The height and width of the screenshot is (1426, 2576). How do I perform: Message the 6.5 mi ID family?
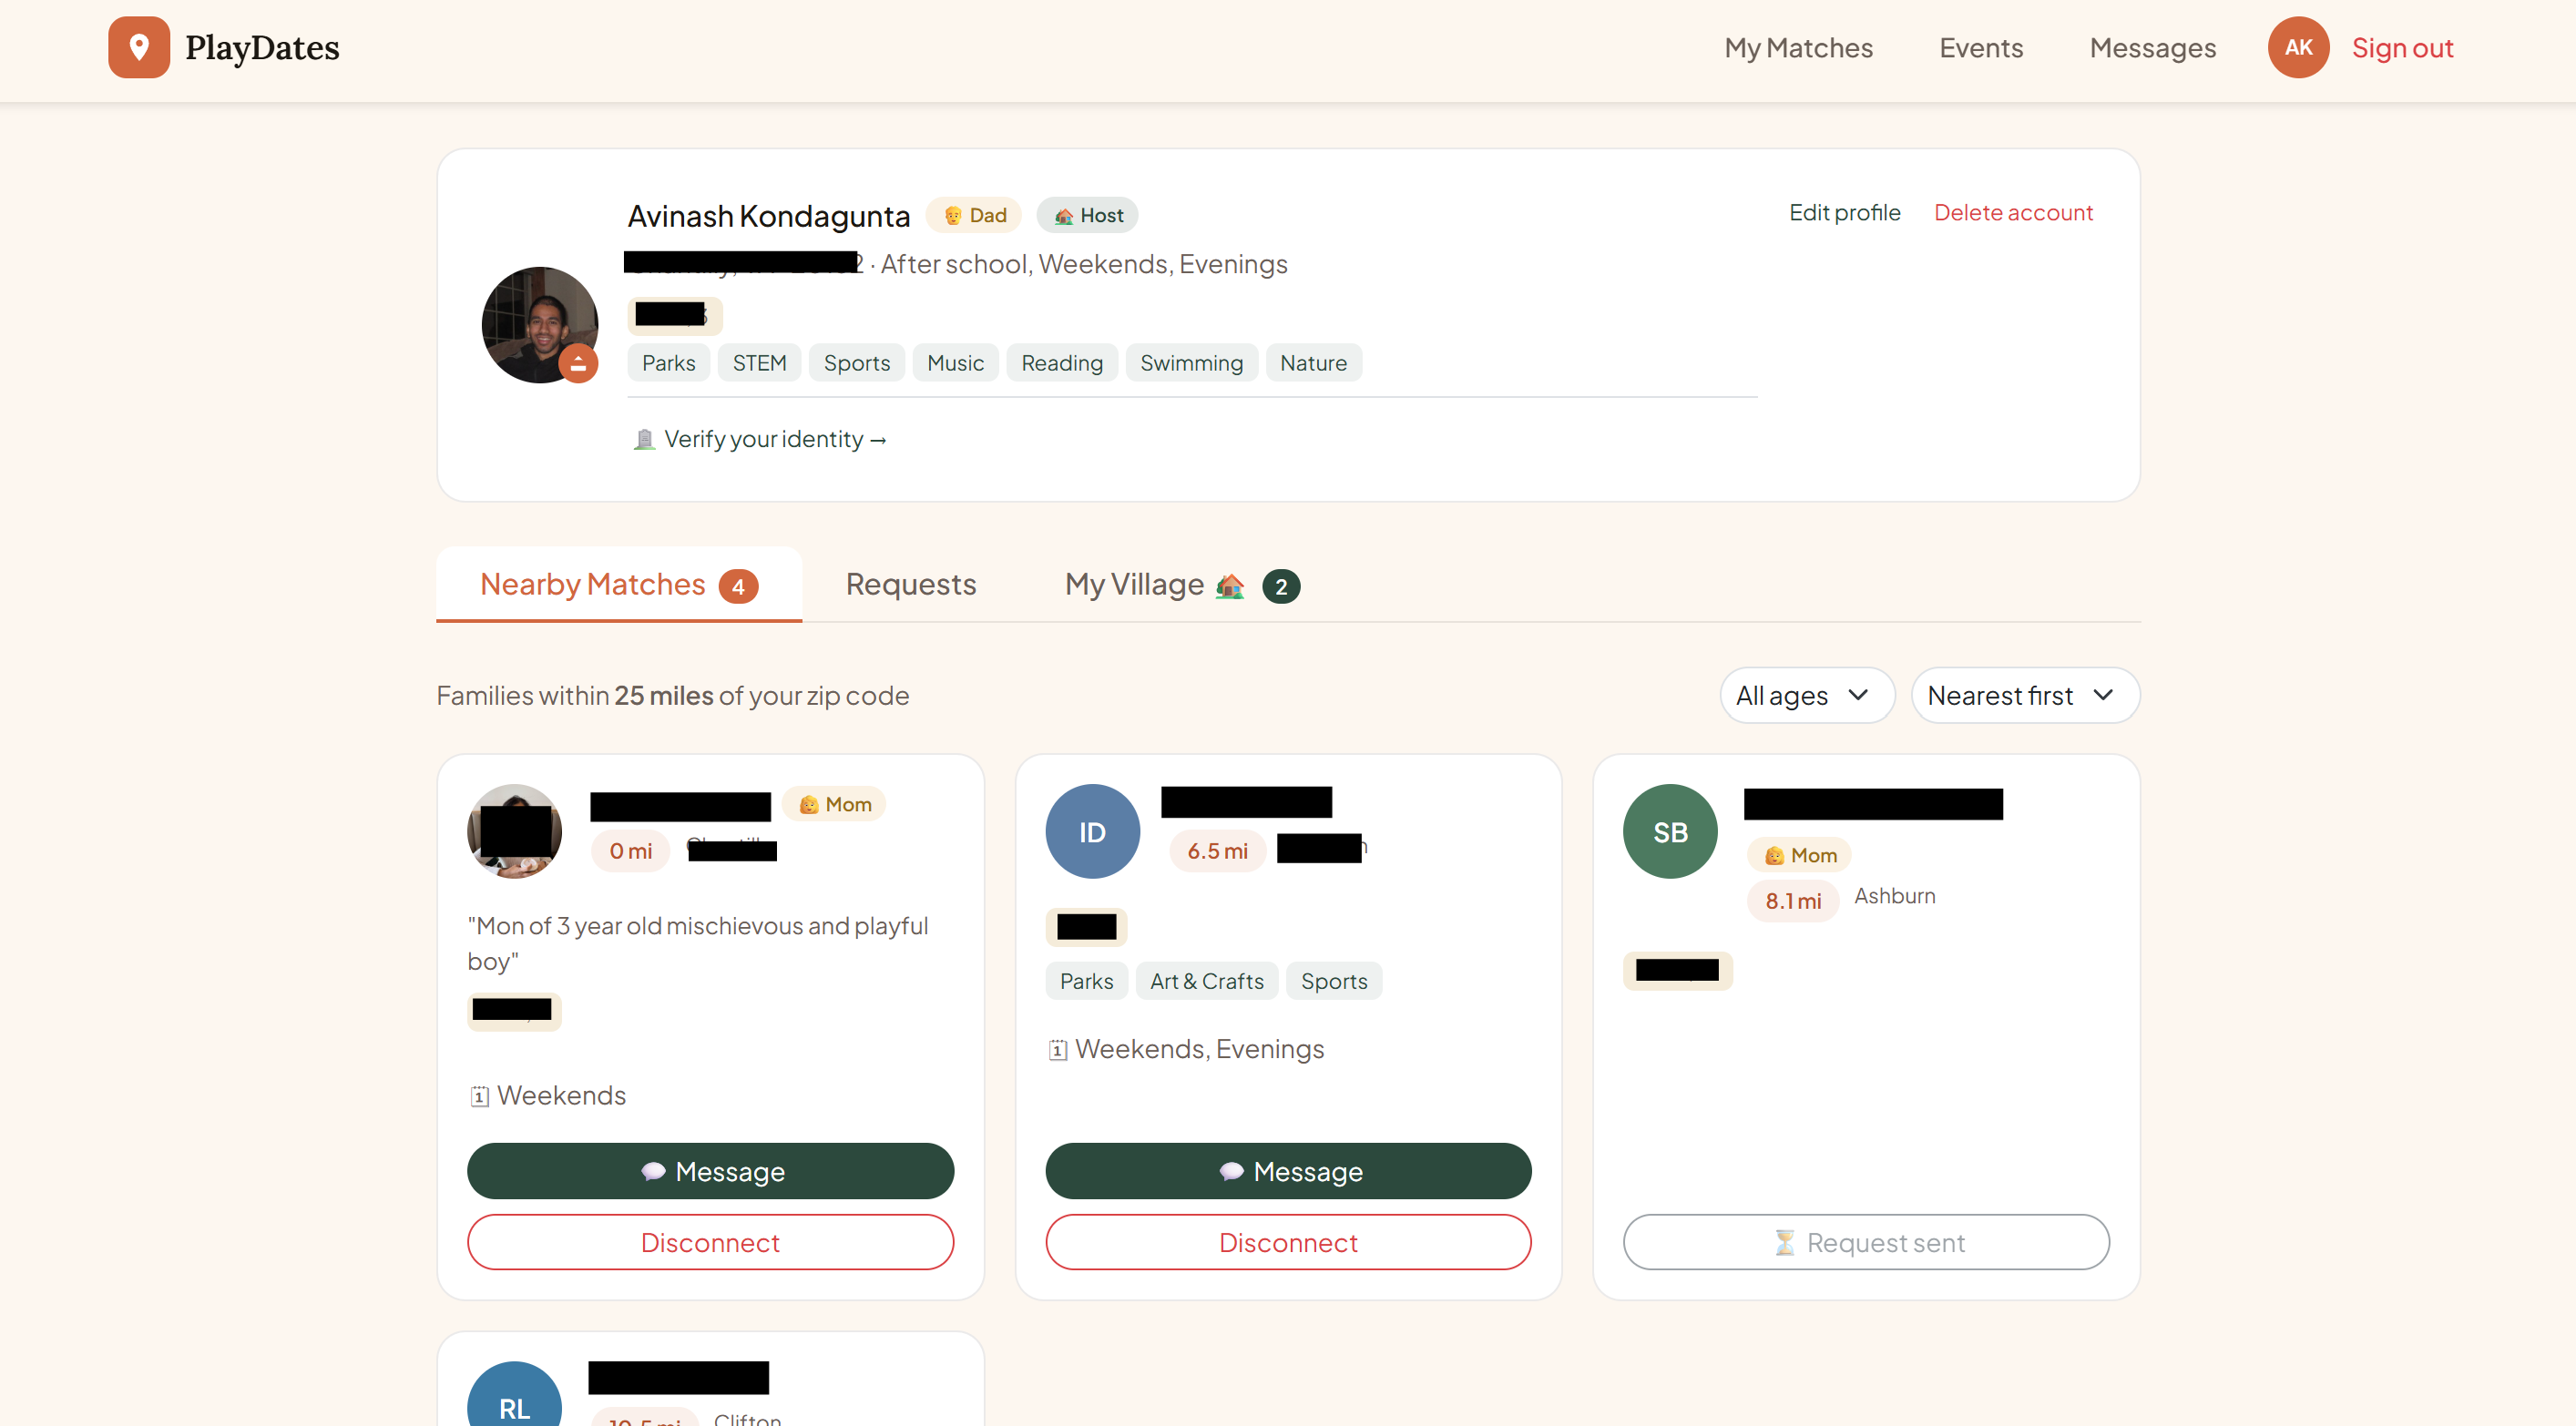tap(1287, 1171)
